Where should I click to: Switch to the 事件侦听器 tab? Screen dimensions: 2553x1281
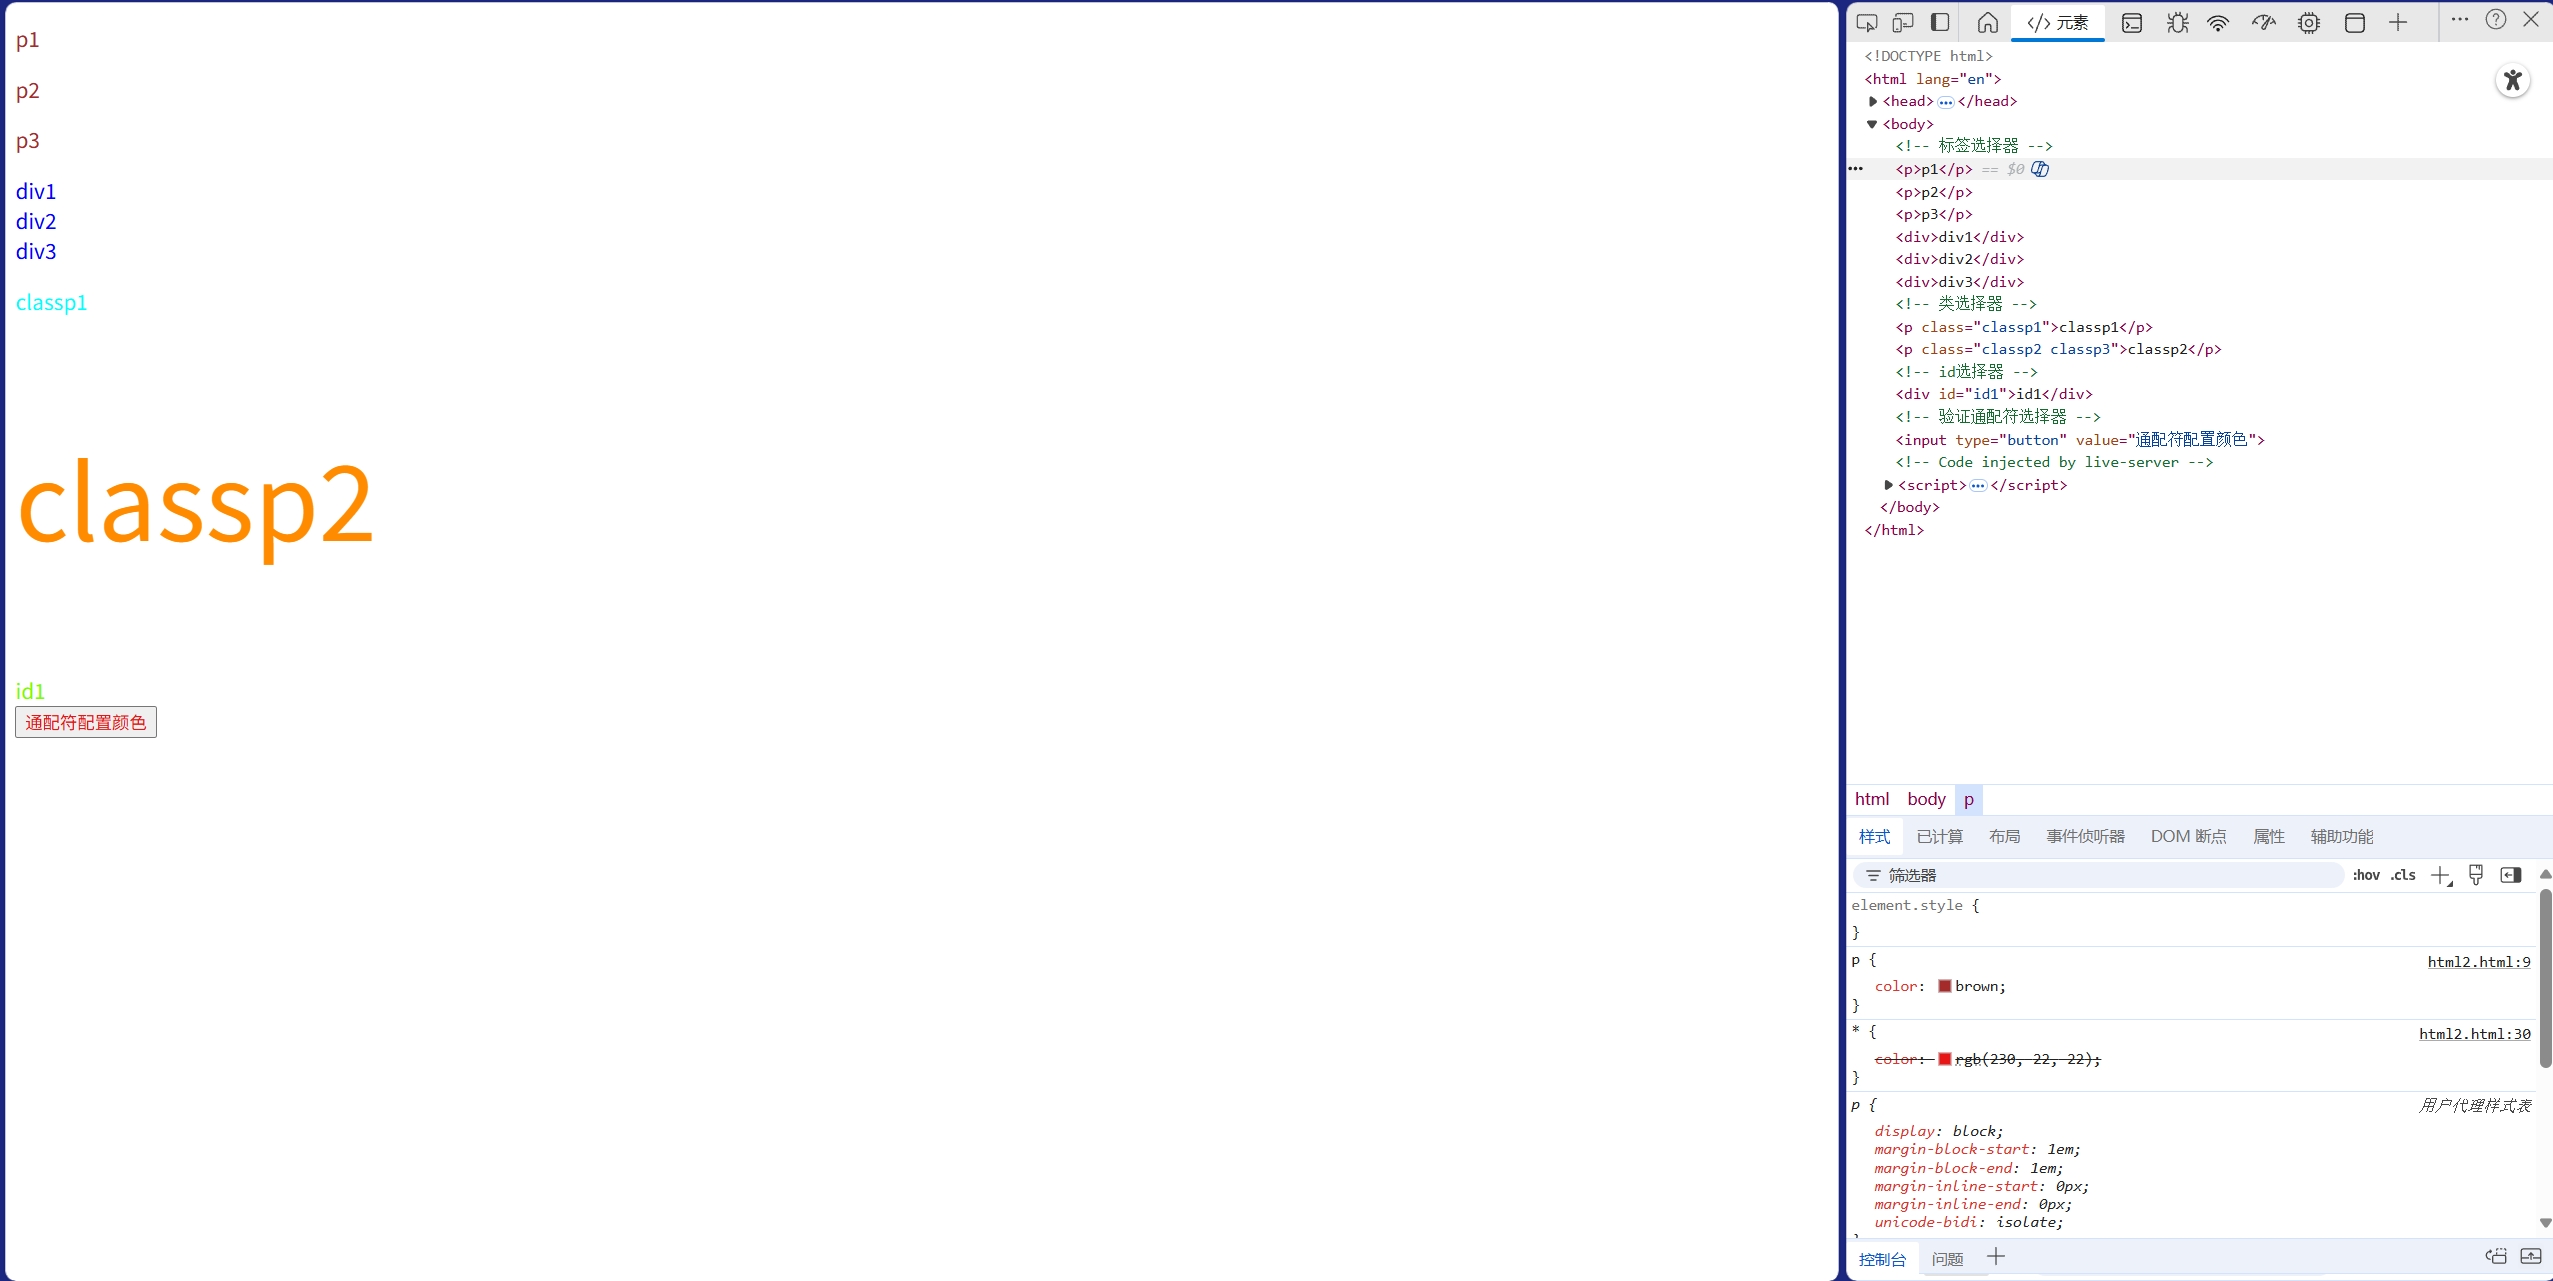pyautogui.click(x=2085, y=836)
